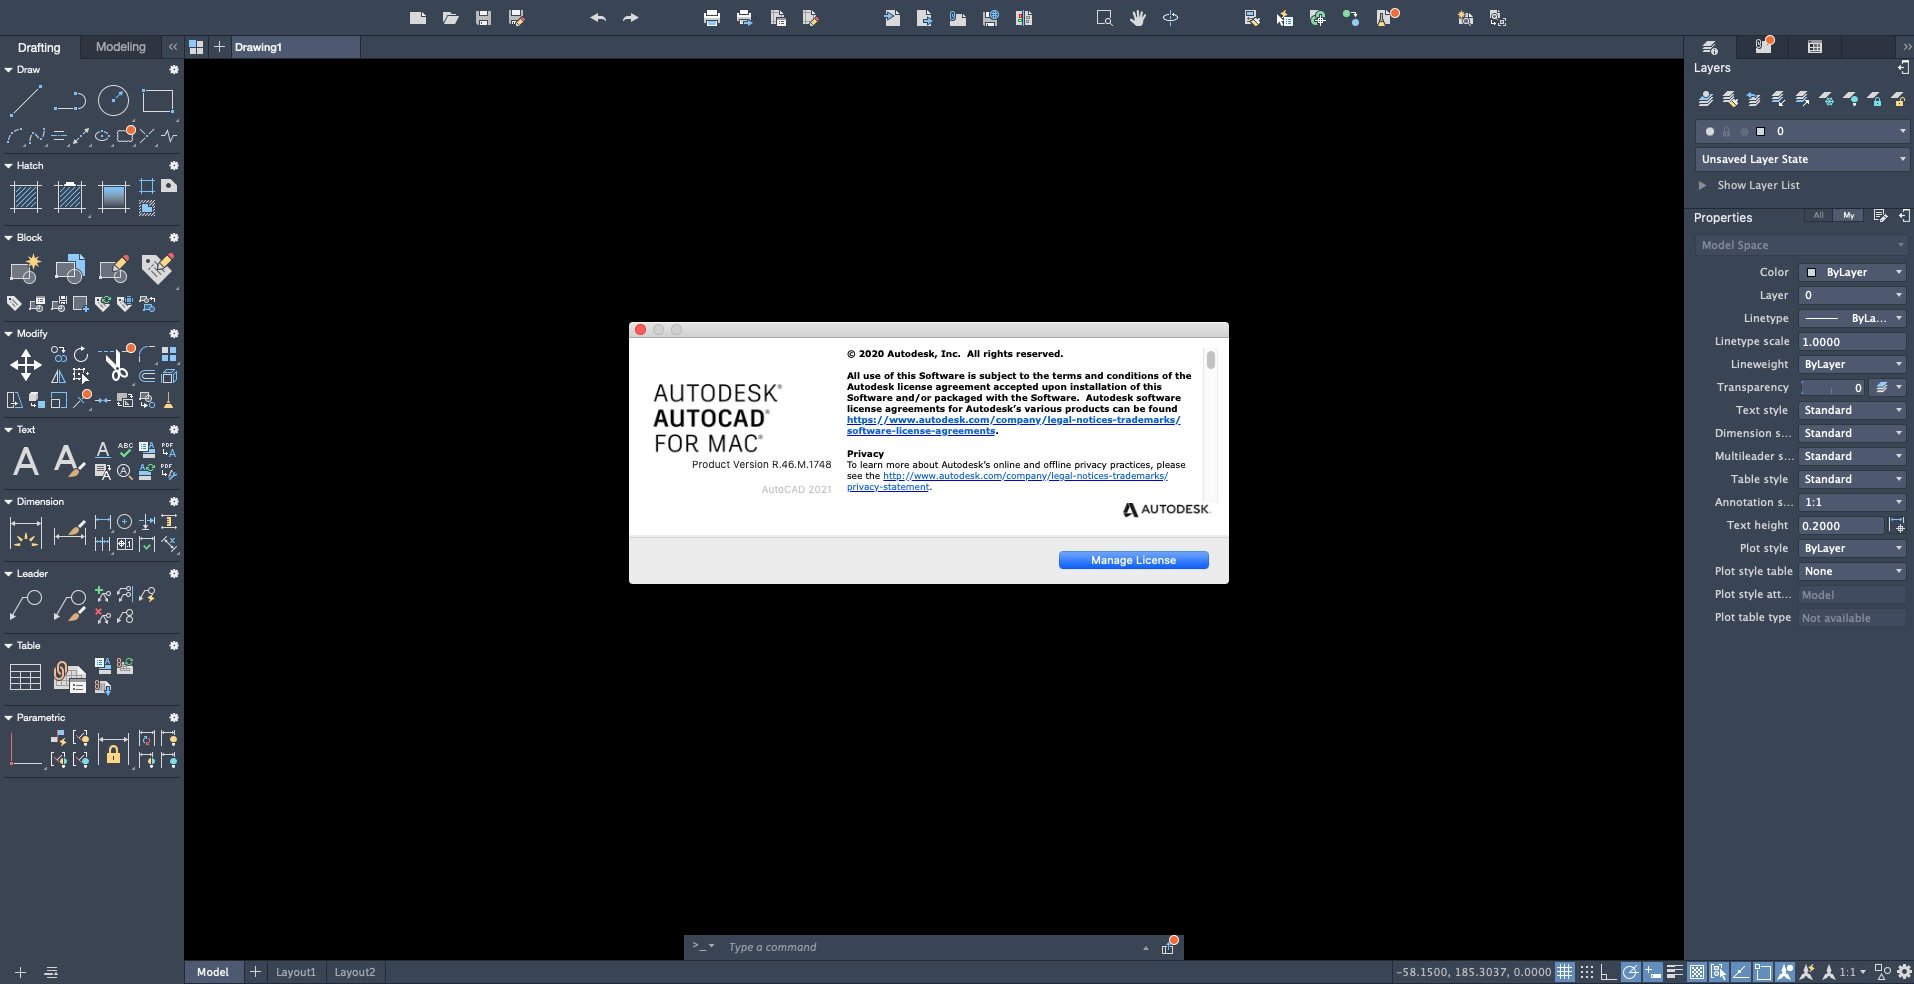Activate the Pan hand tool
Screen dimensions: 1914x984
click(x=1137, y=18)
